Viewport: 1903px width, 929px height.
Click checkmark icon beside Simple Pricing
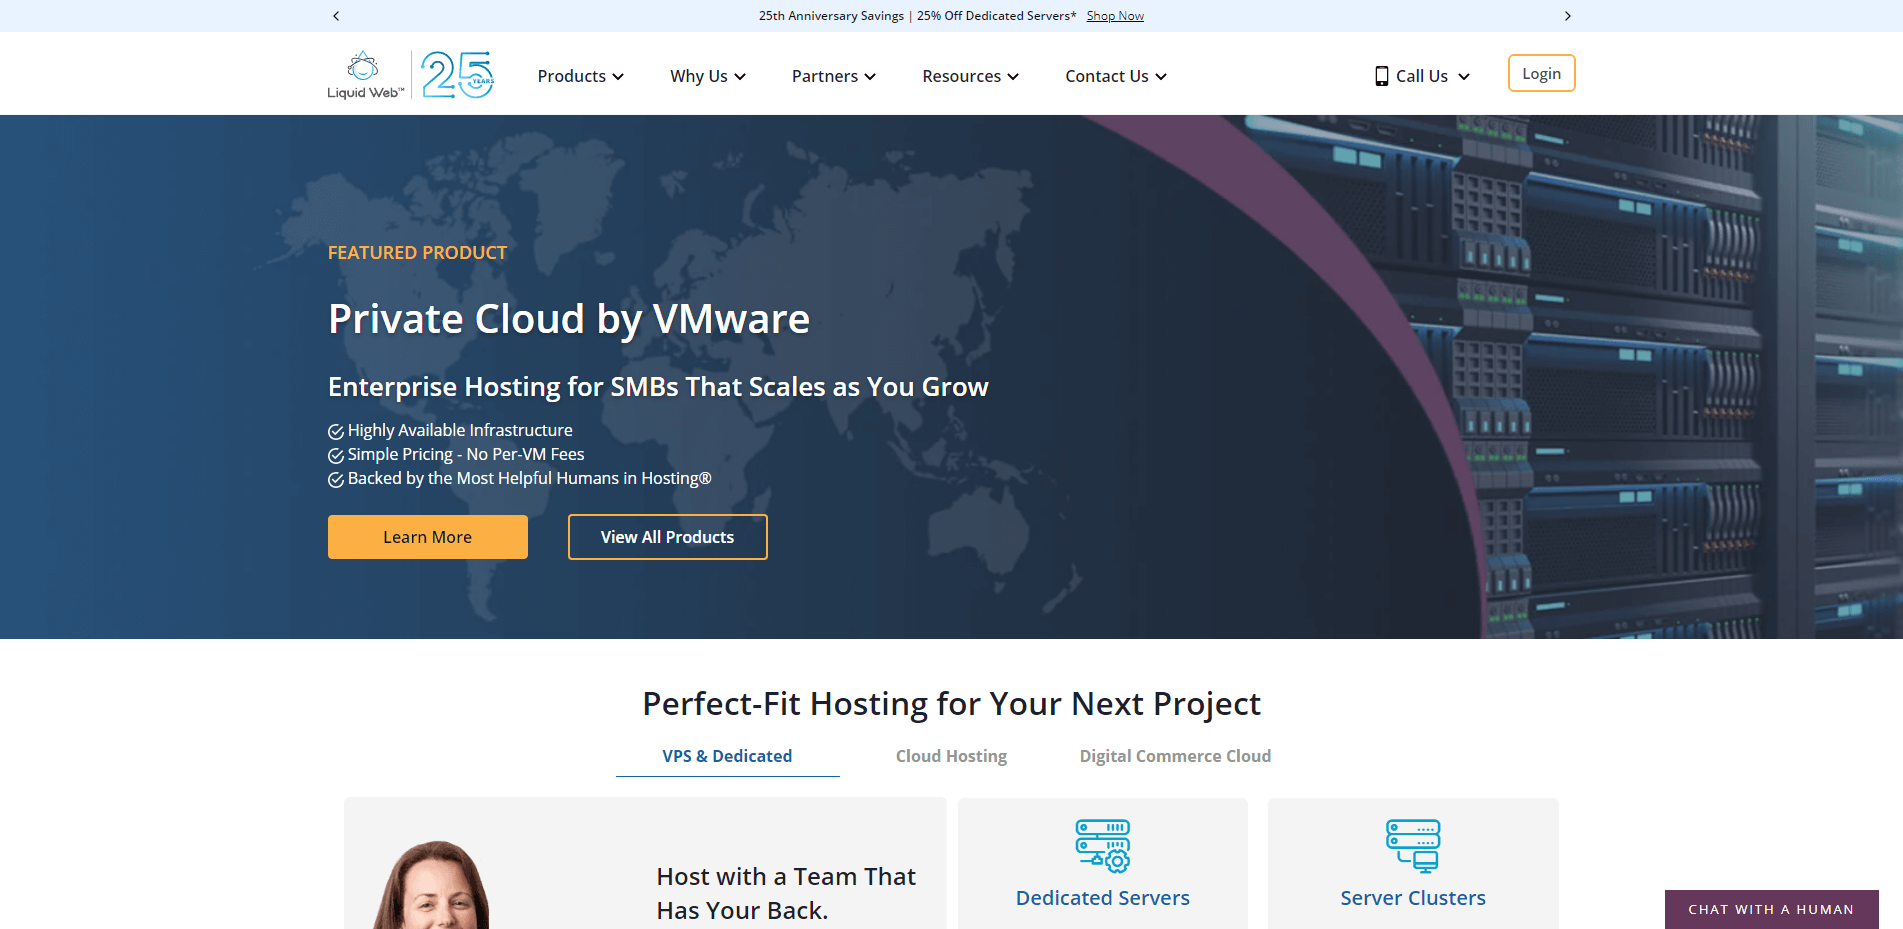click(x=336, y=455)
